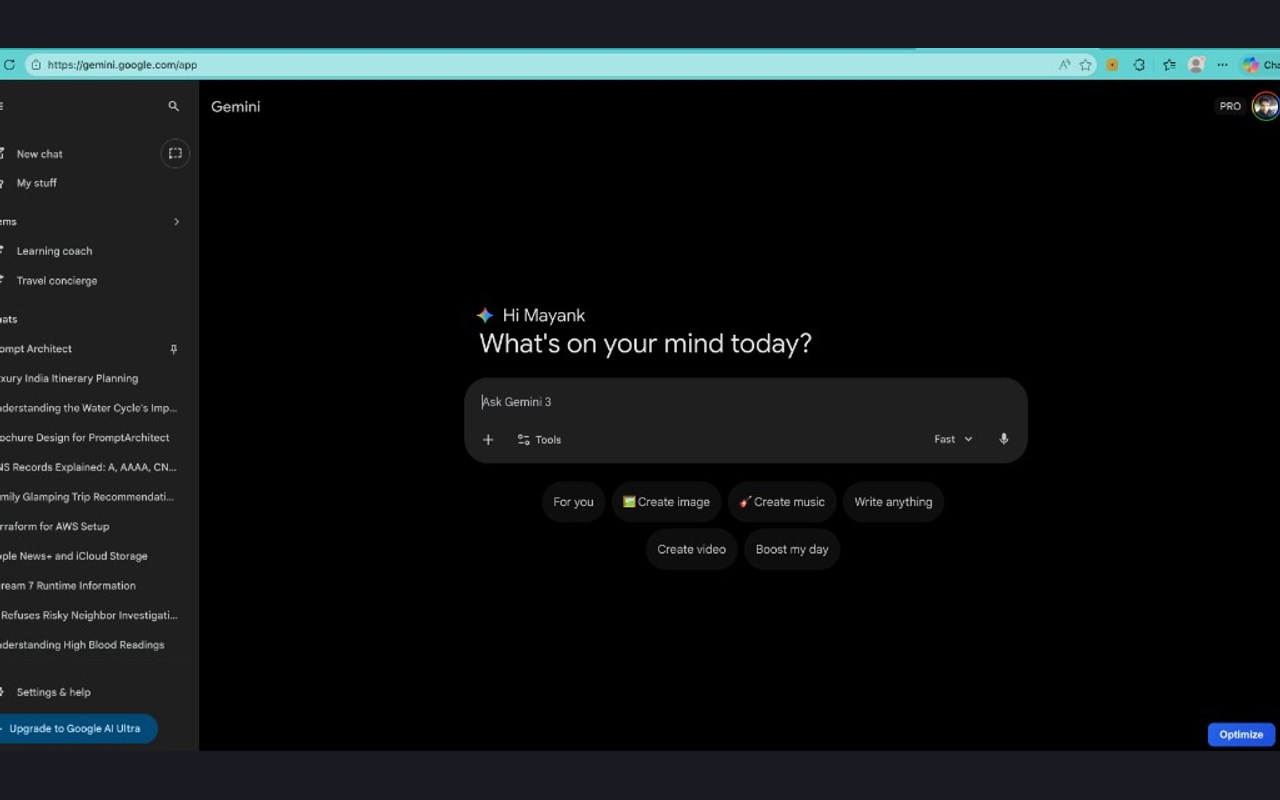
Task: Start a New chat
Action: pyautogui.click(x=40, y=154)
